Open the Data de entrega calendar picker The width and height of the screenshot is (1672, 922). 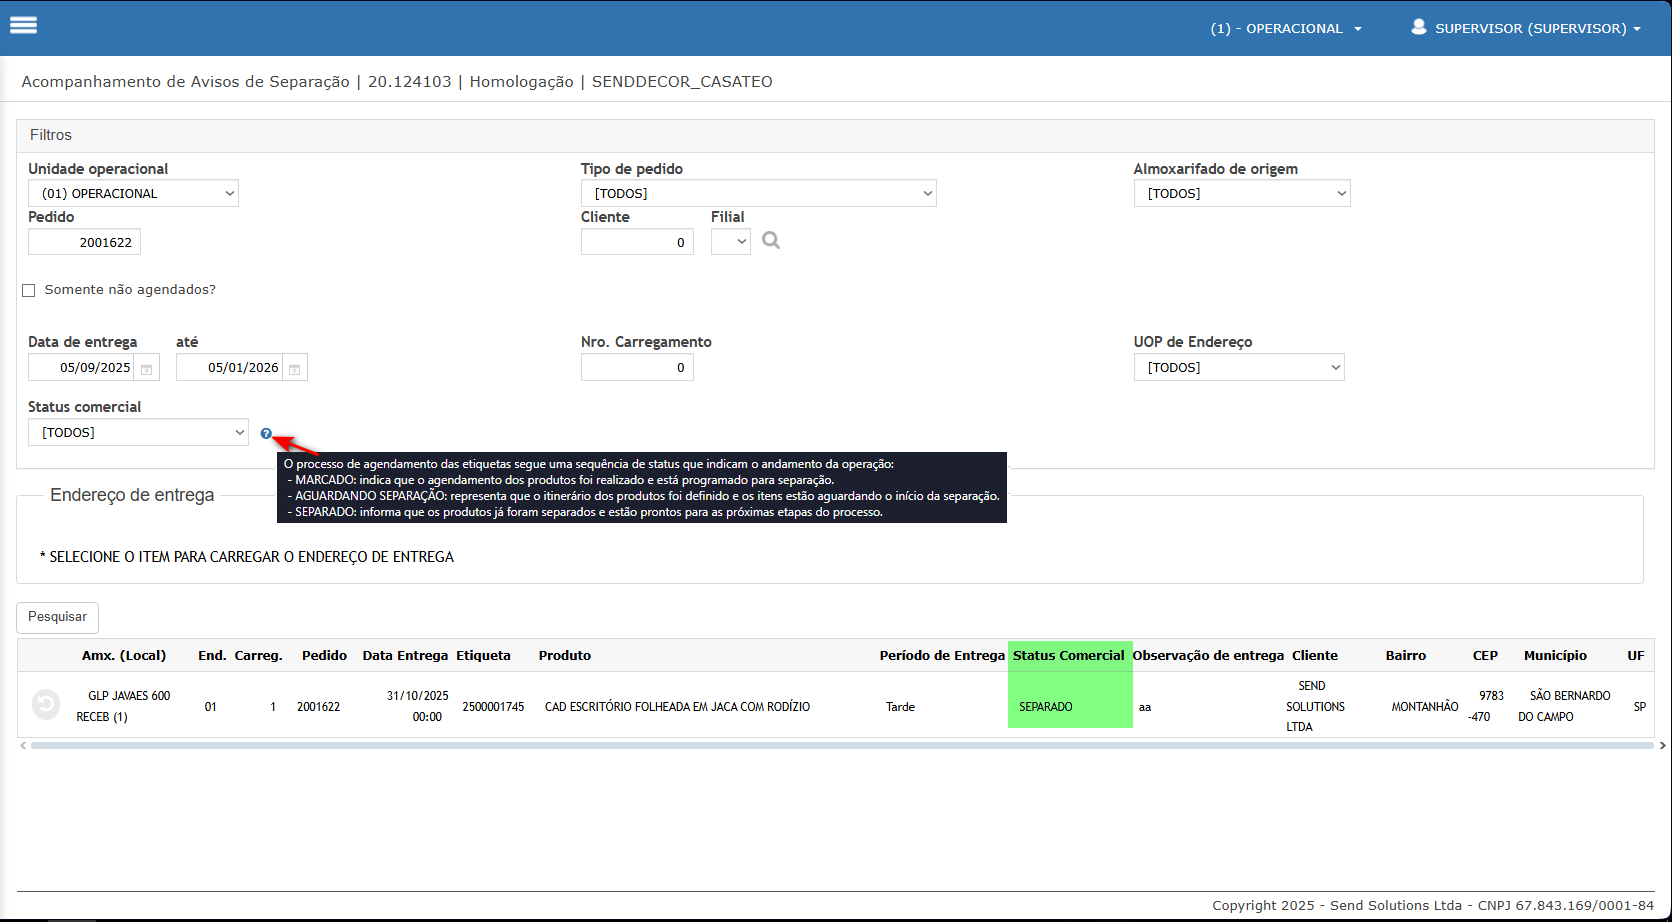(146, 369)
